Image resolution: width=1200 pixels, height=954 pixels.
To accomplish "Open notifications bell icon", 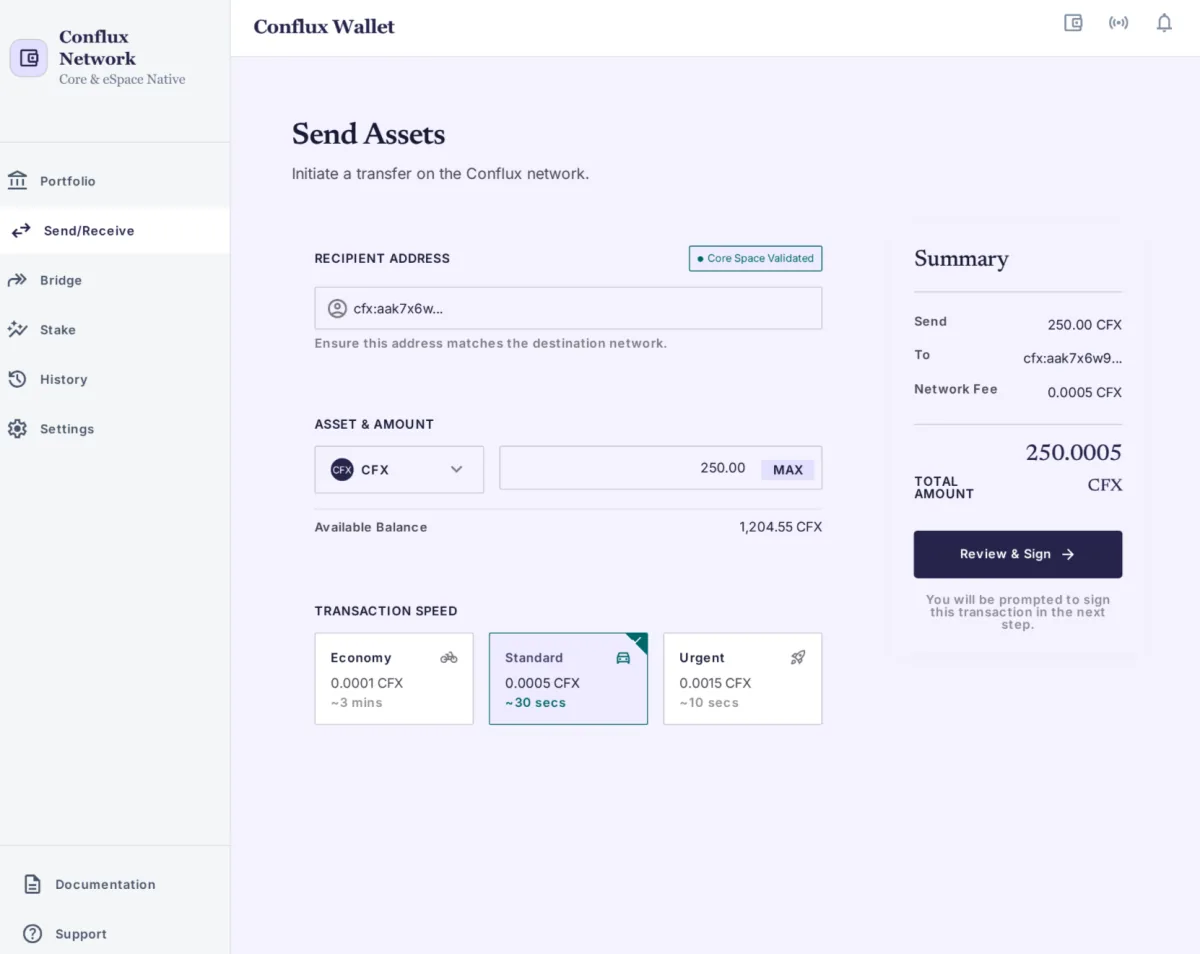I will pyautogui.click(x=1164, y=23).
